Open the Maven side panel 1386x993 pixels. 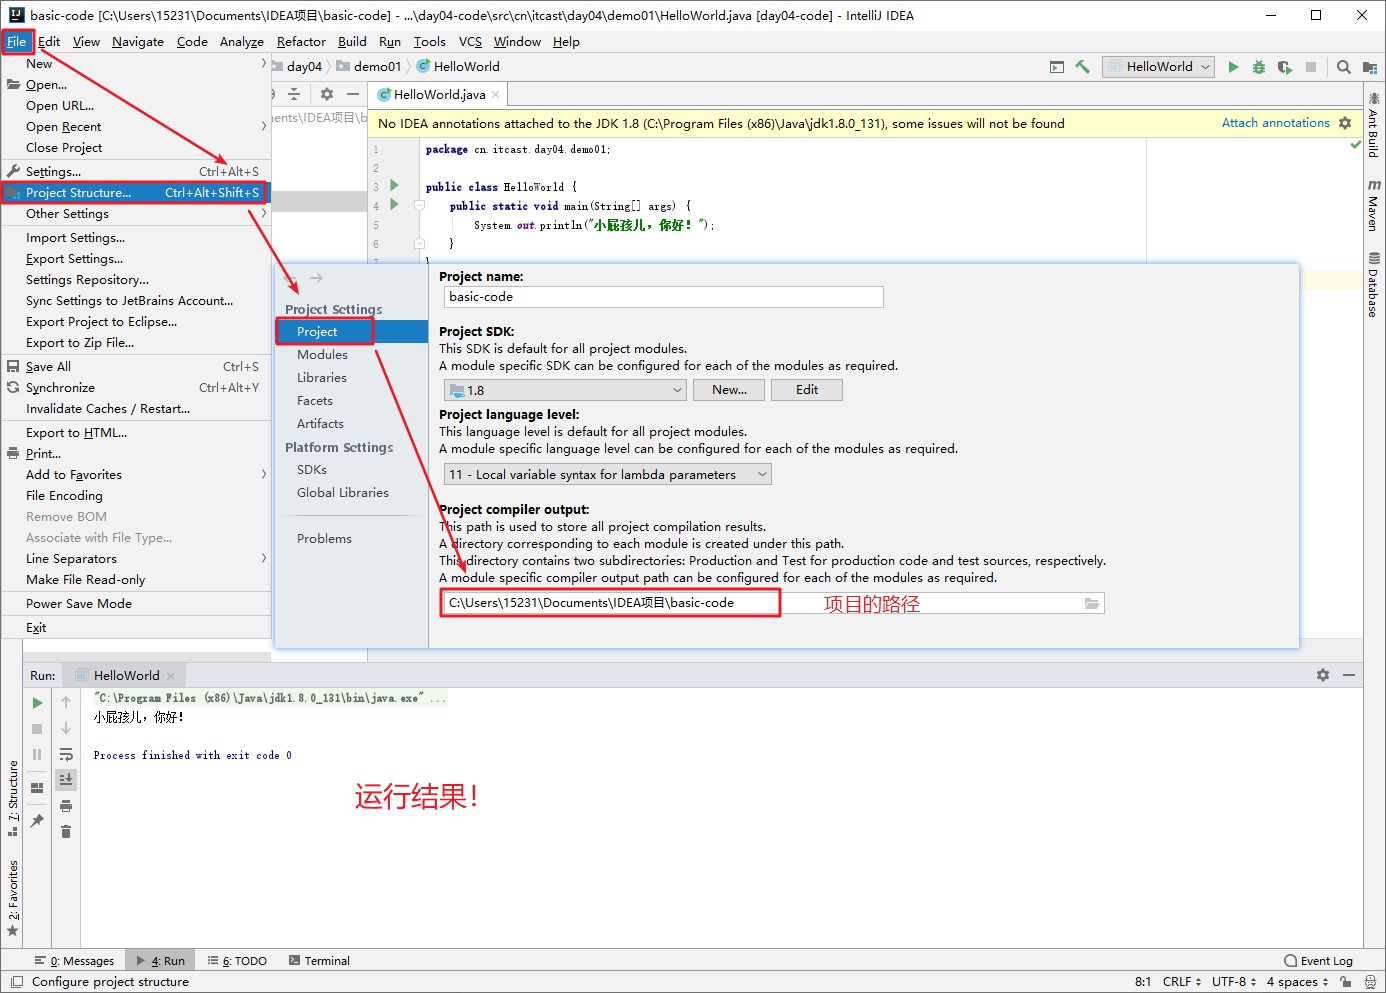click(x=1374, y=206)
